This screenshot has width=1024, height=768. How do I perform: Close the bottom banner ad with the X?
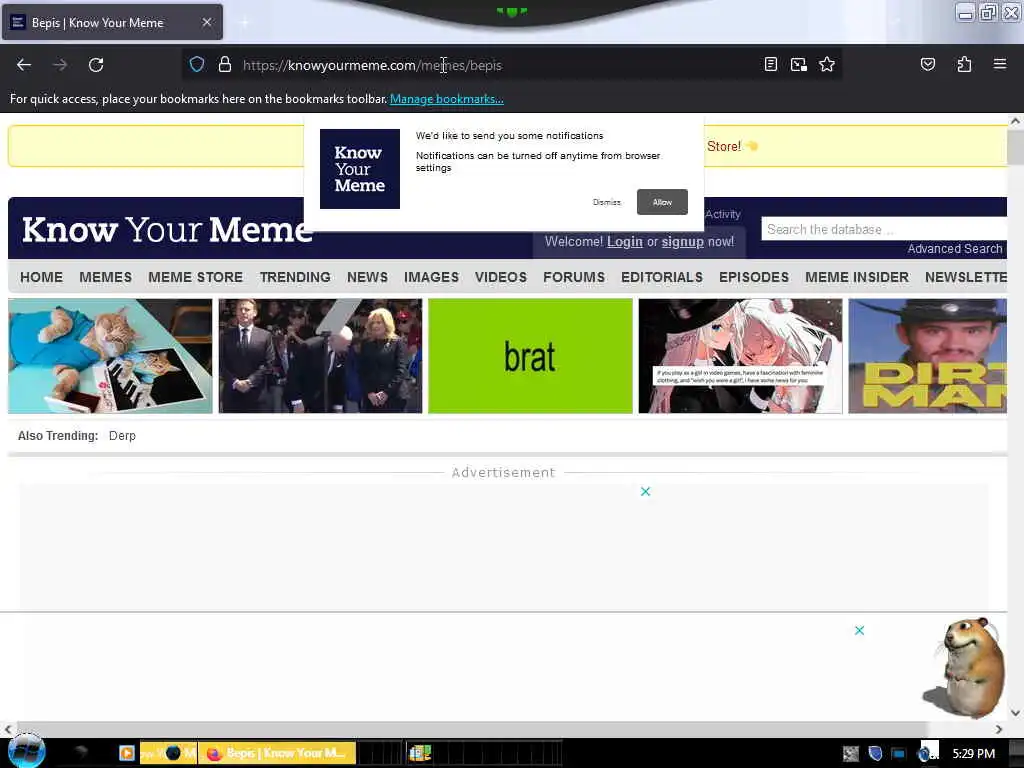(859, 630)
